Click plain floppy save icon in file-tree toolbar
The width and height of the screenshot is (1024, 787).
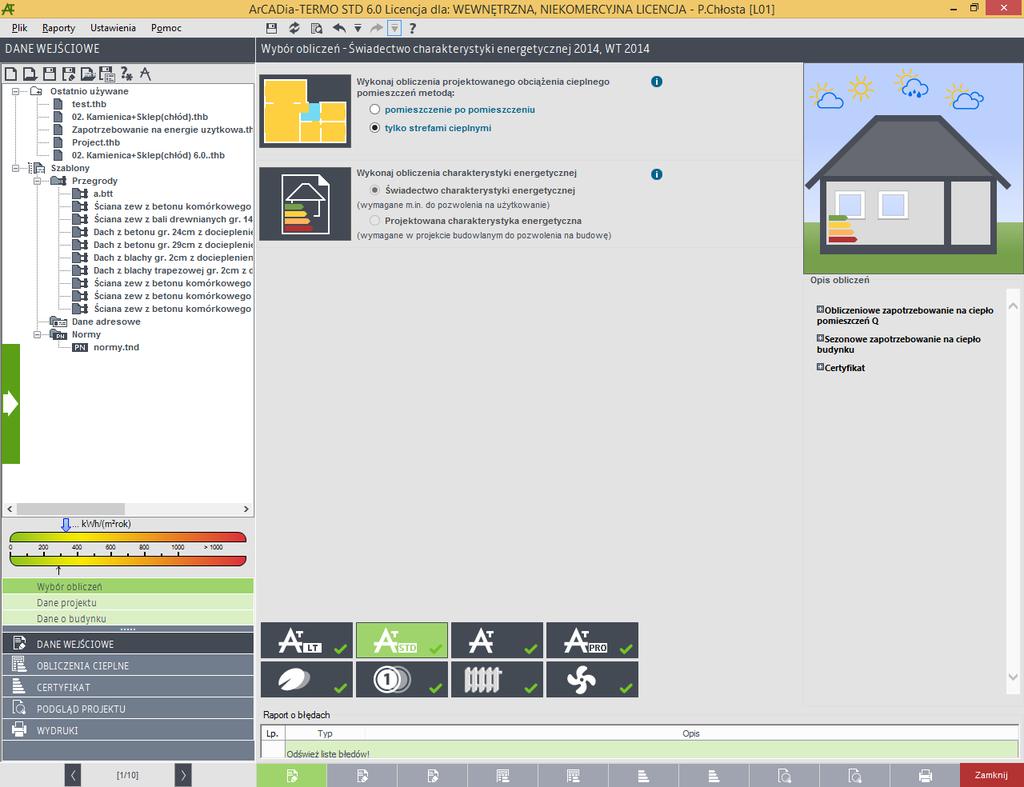[49, 74]
